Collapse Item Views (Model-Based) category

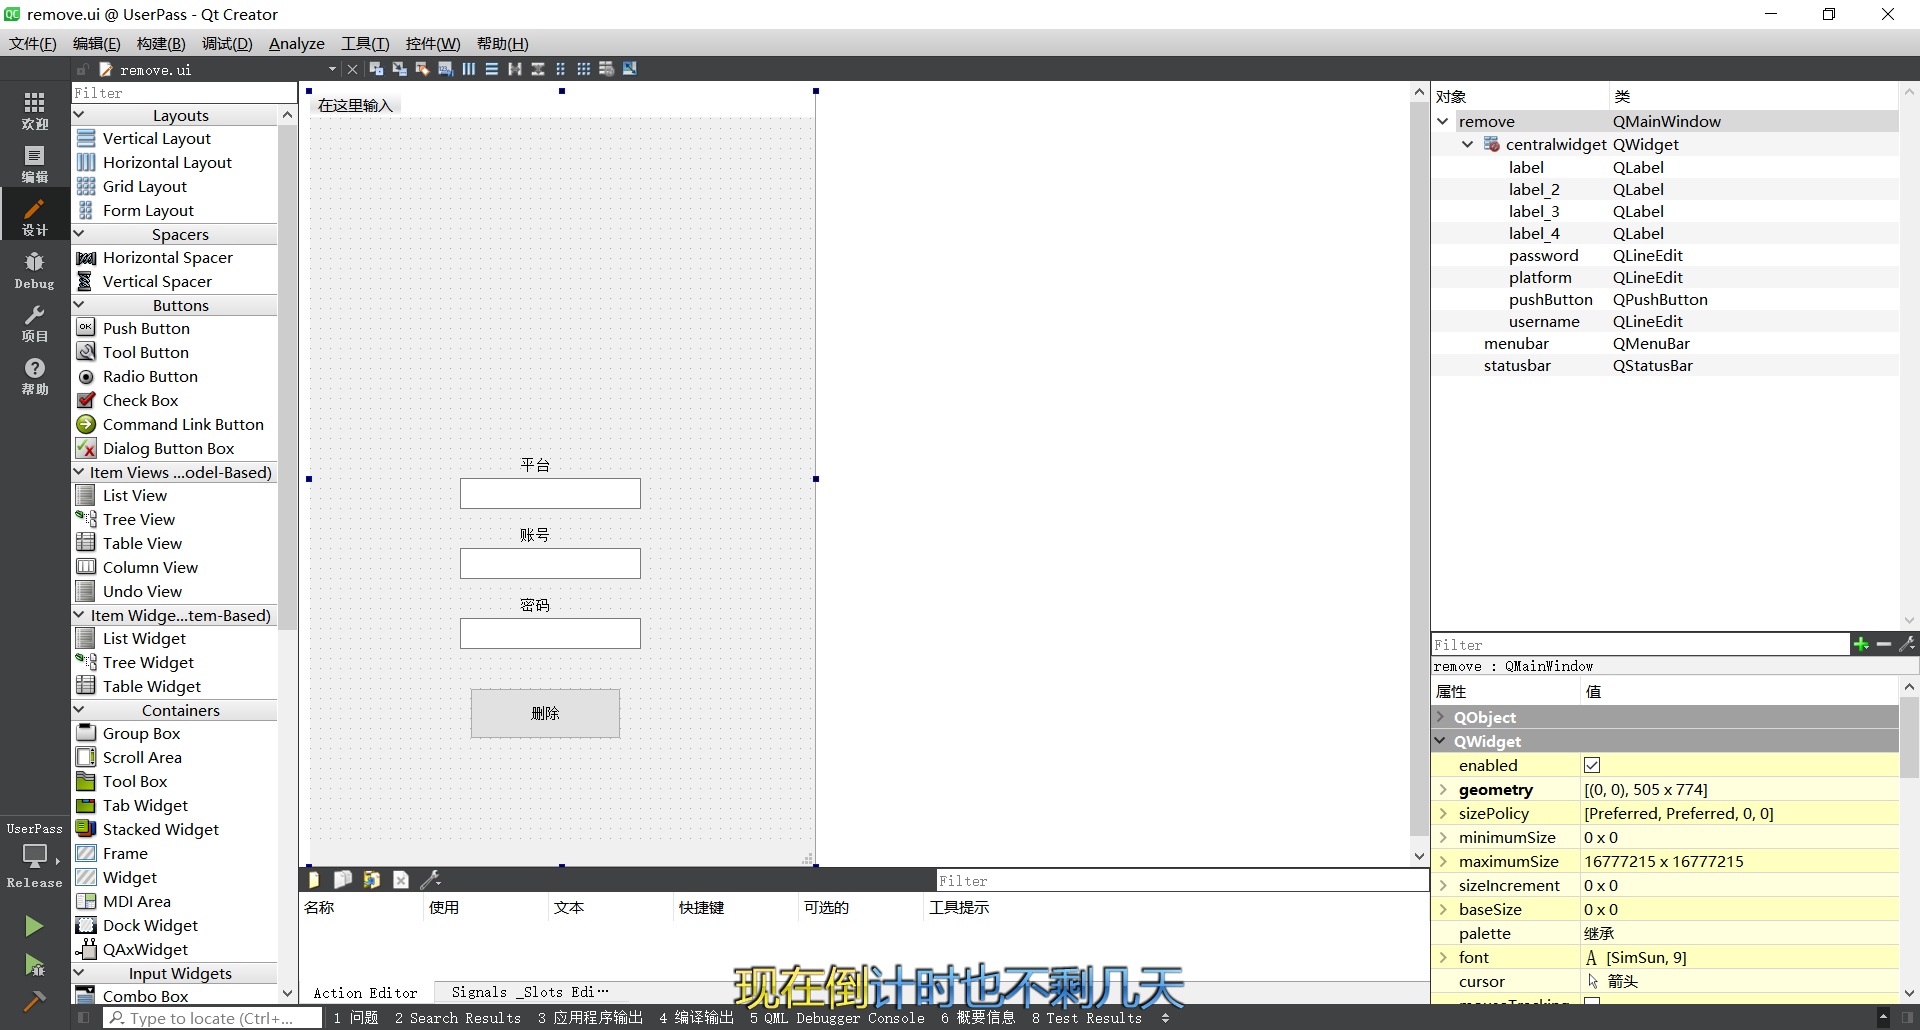click(79, 472)
